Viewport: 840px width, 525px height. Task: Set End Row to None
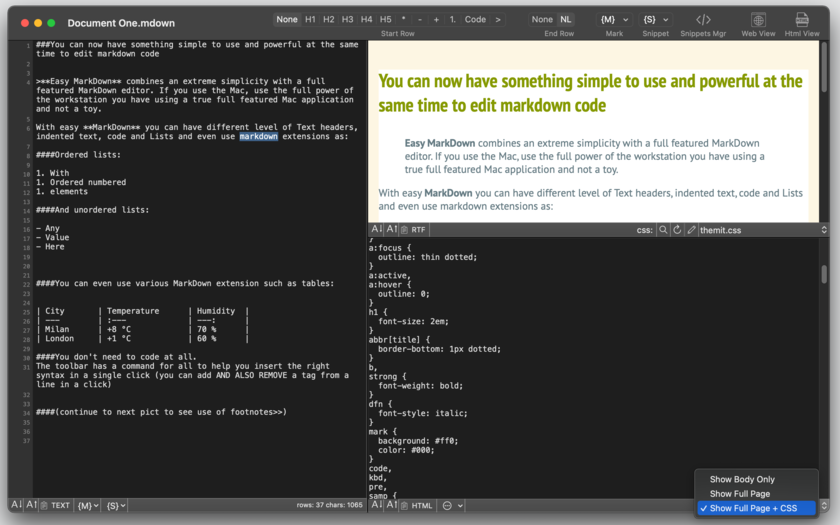tap(542, 19)
